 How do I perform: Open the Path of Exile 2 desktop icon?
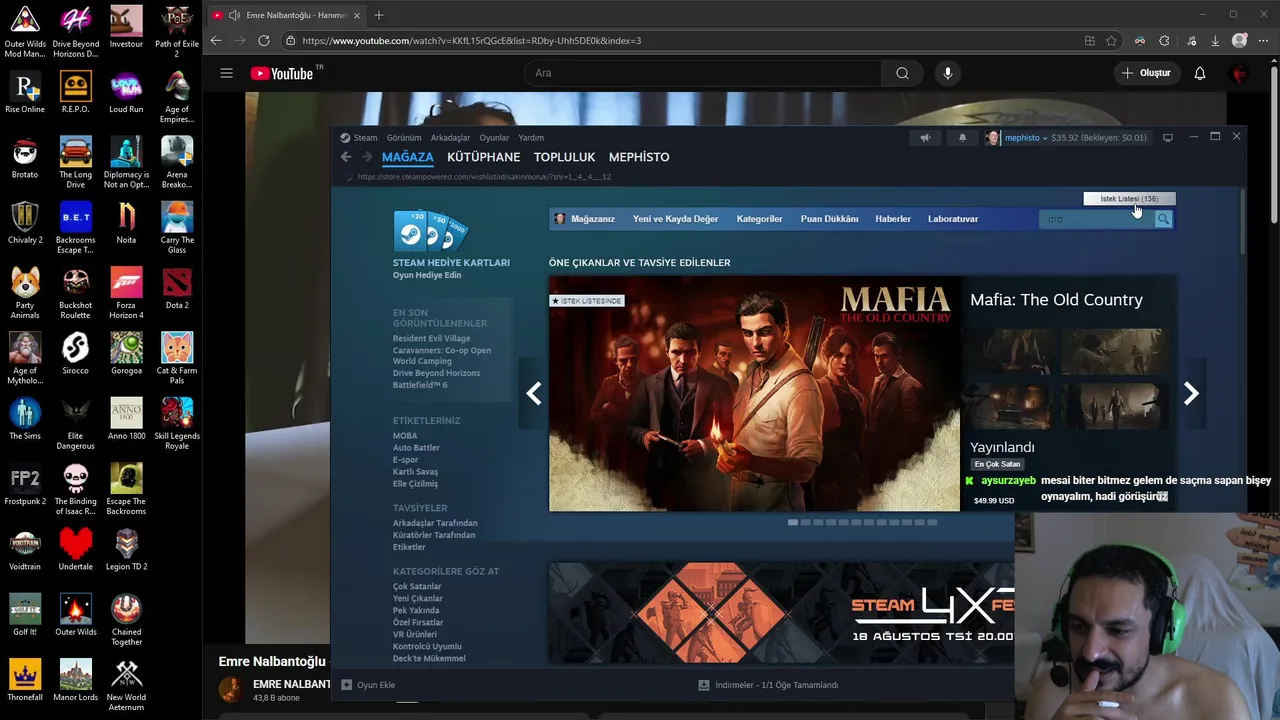coord(177,32)
